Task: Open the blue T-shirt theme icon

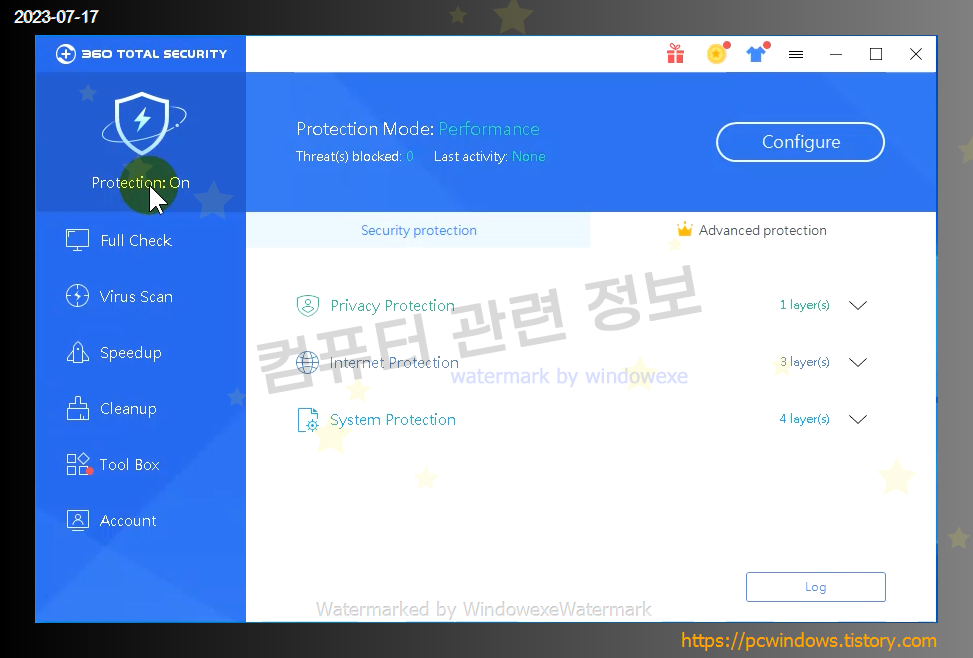Action: pos(756,54)
